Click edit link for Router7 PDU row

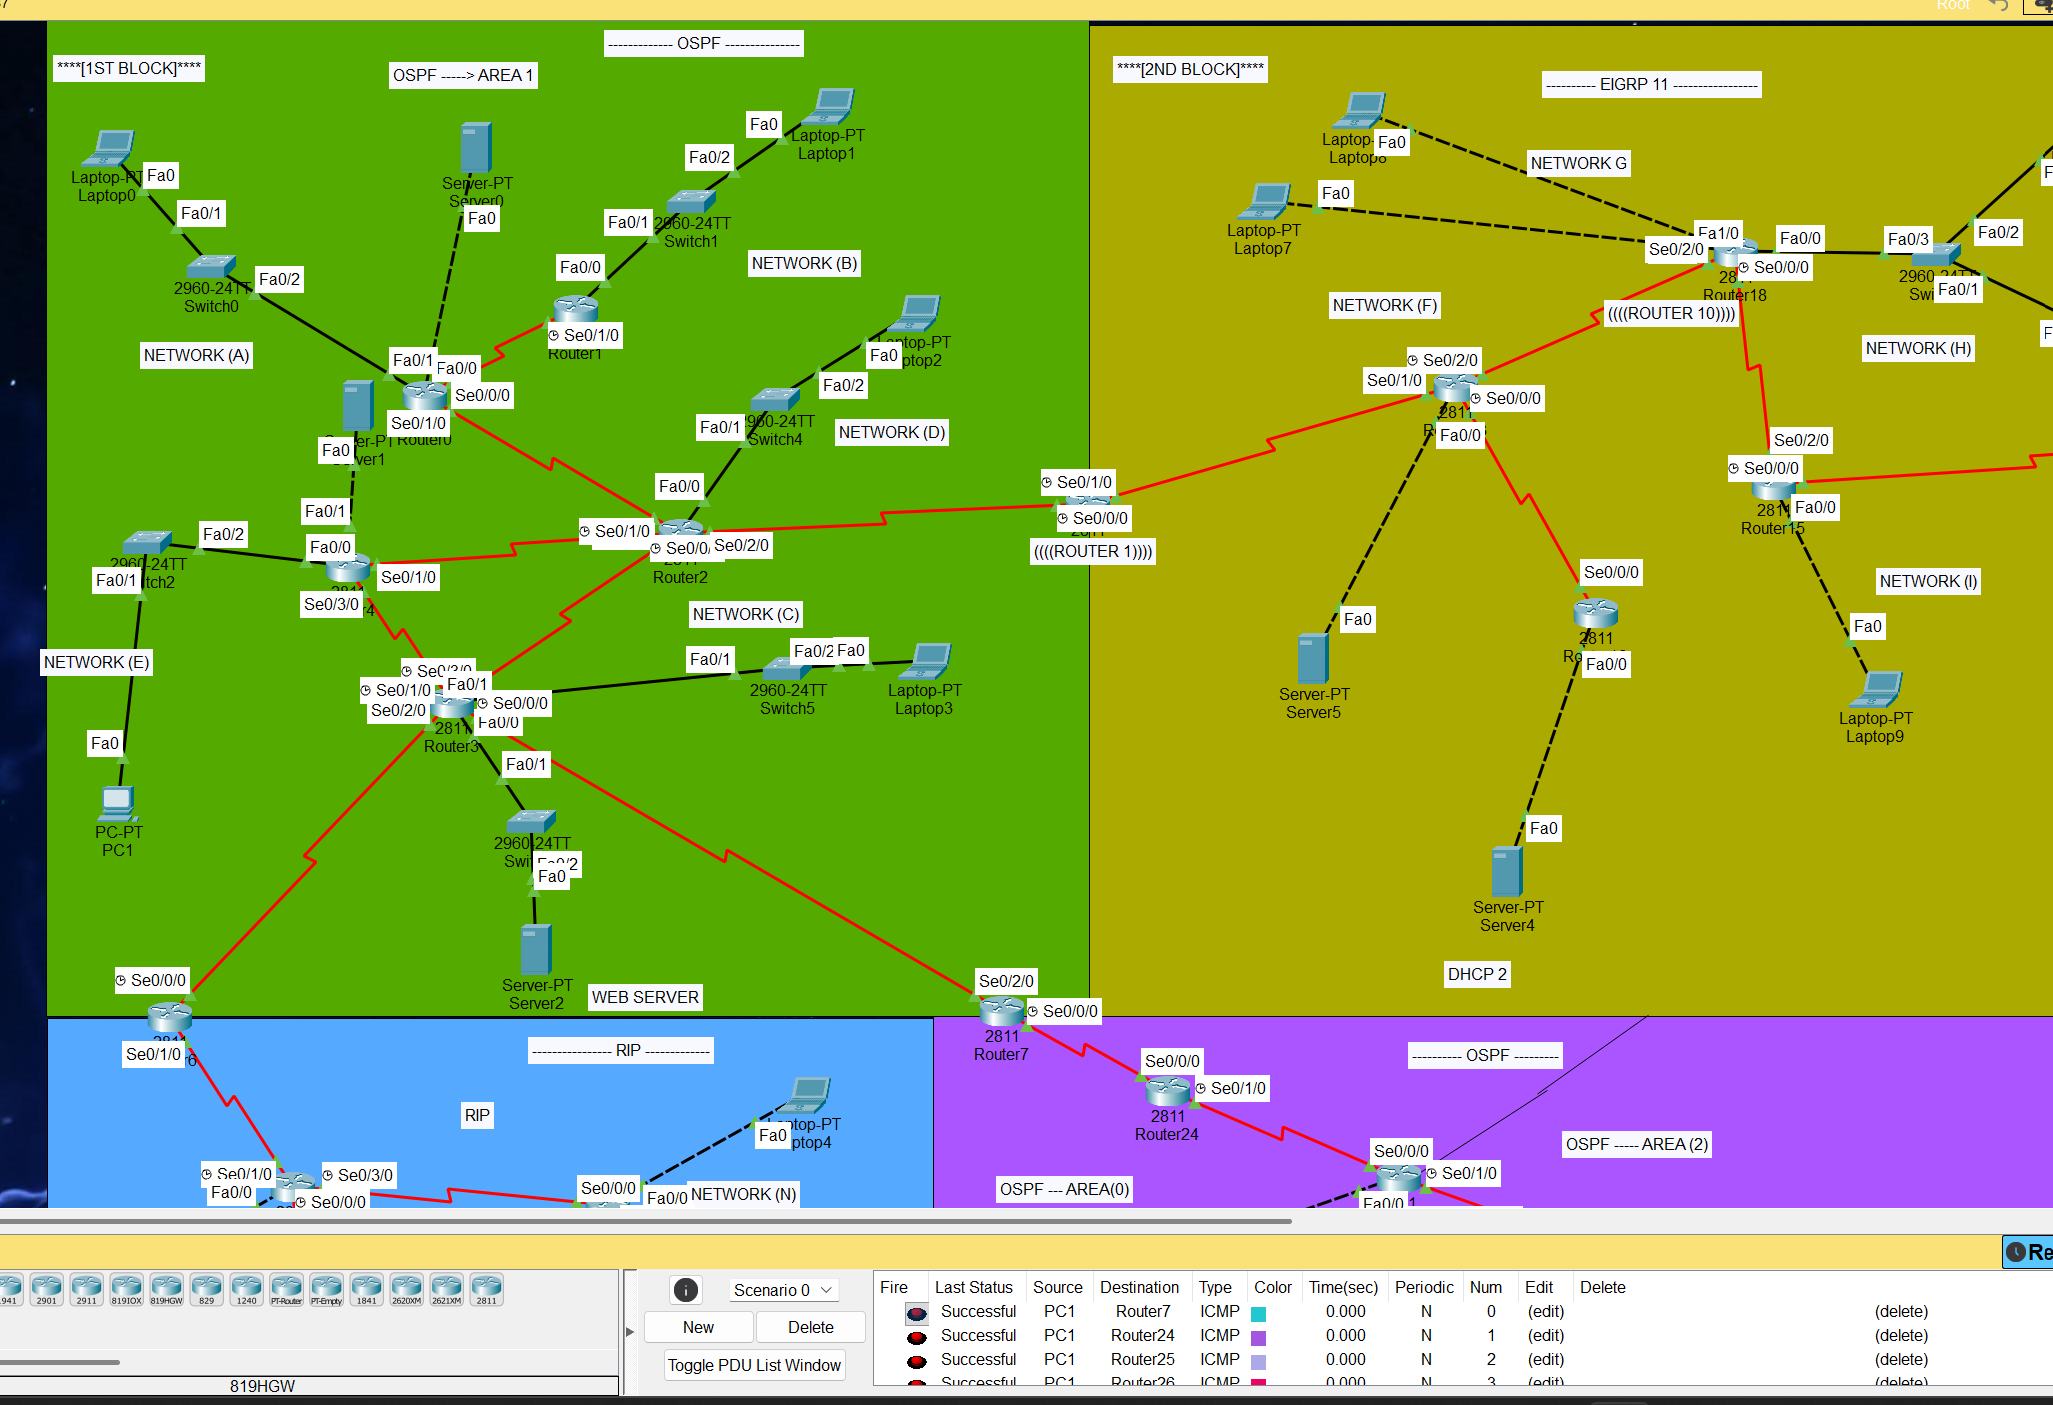click(1546, 1311)
